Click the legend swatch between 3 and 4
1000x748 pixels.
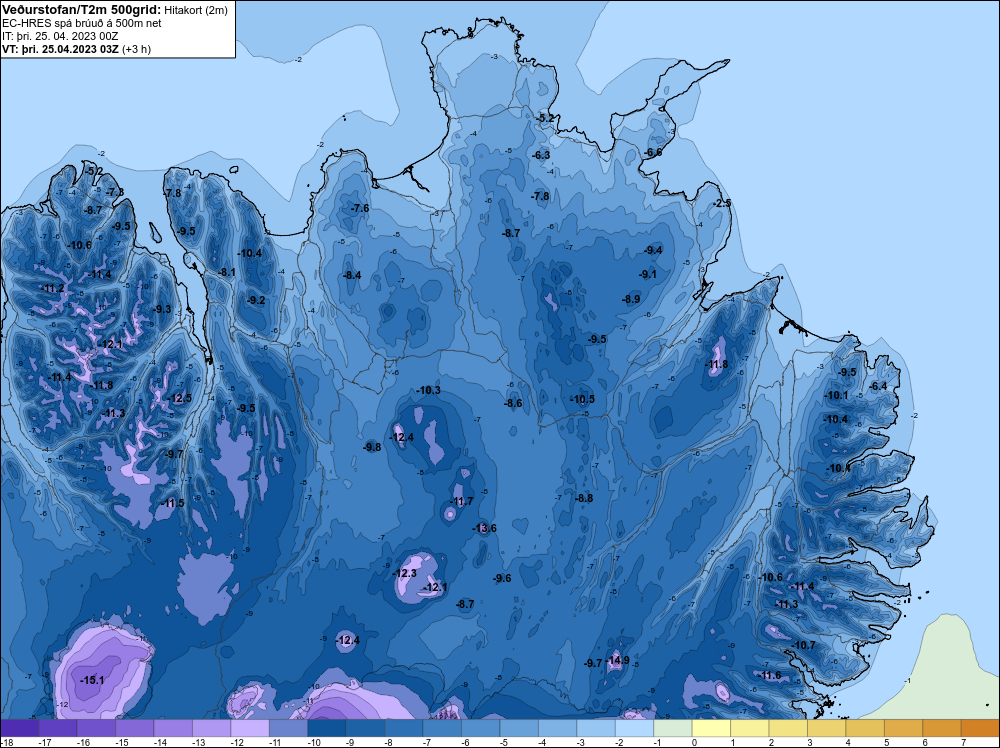coord(827,728)
